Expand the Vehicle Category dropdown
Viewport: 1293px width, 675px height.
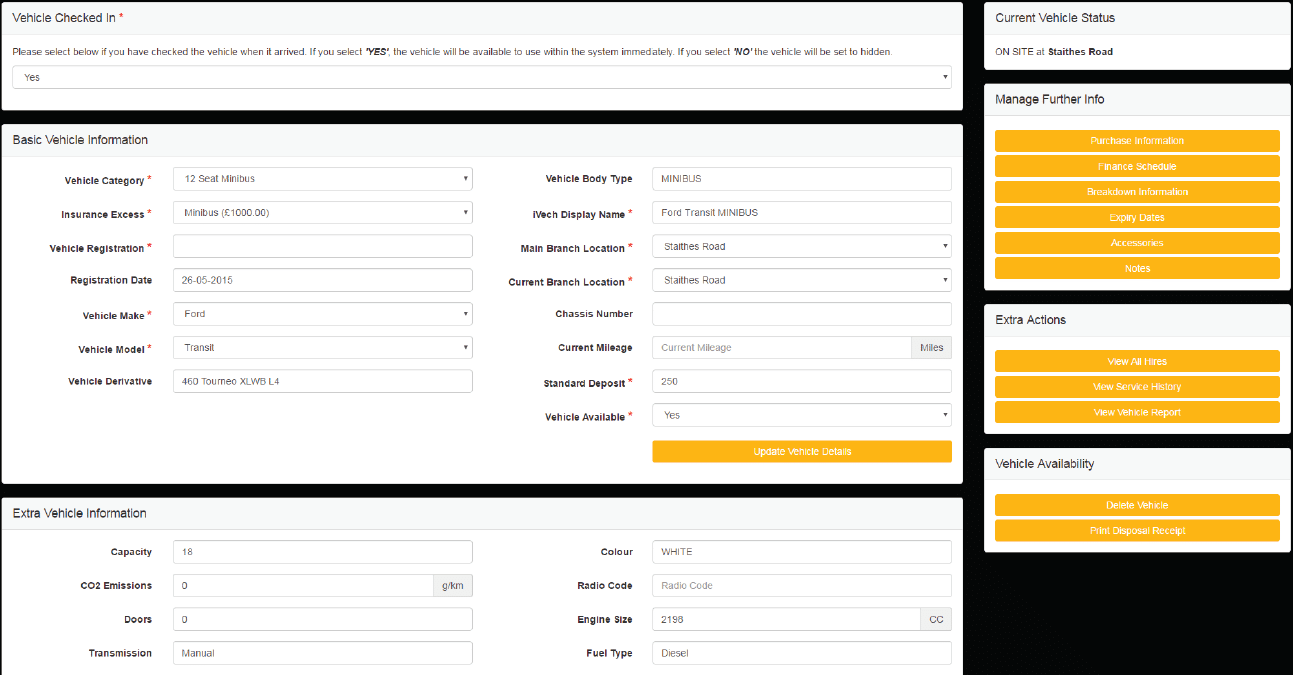pyautogui.click(x=322, y=179)
